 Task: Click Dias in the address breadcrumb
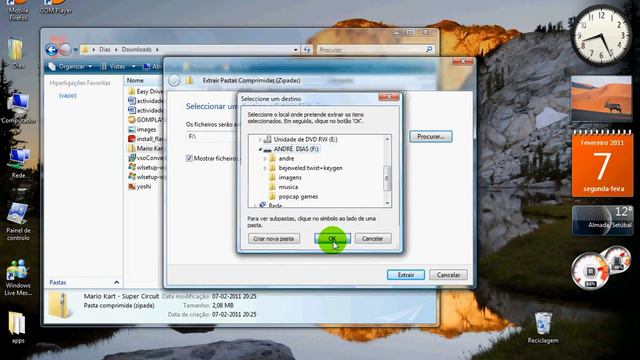pyautogui.click(x=105, y=49)
